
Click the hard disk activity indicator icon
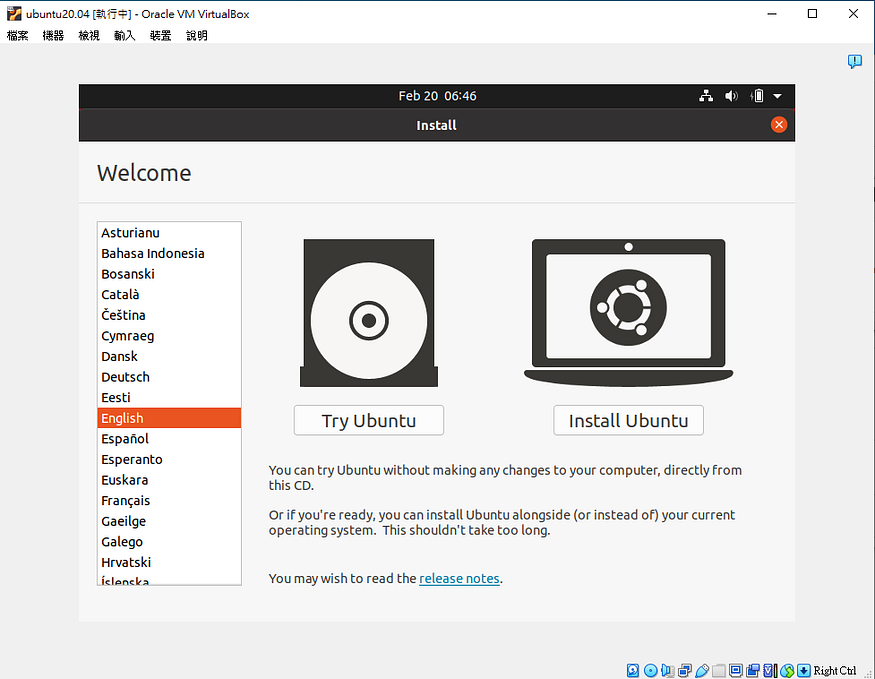[633, 670]
